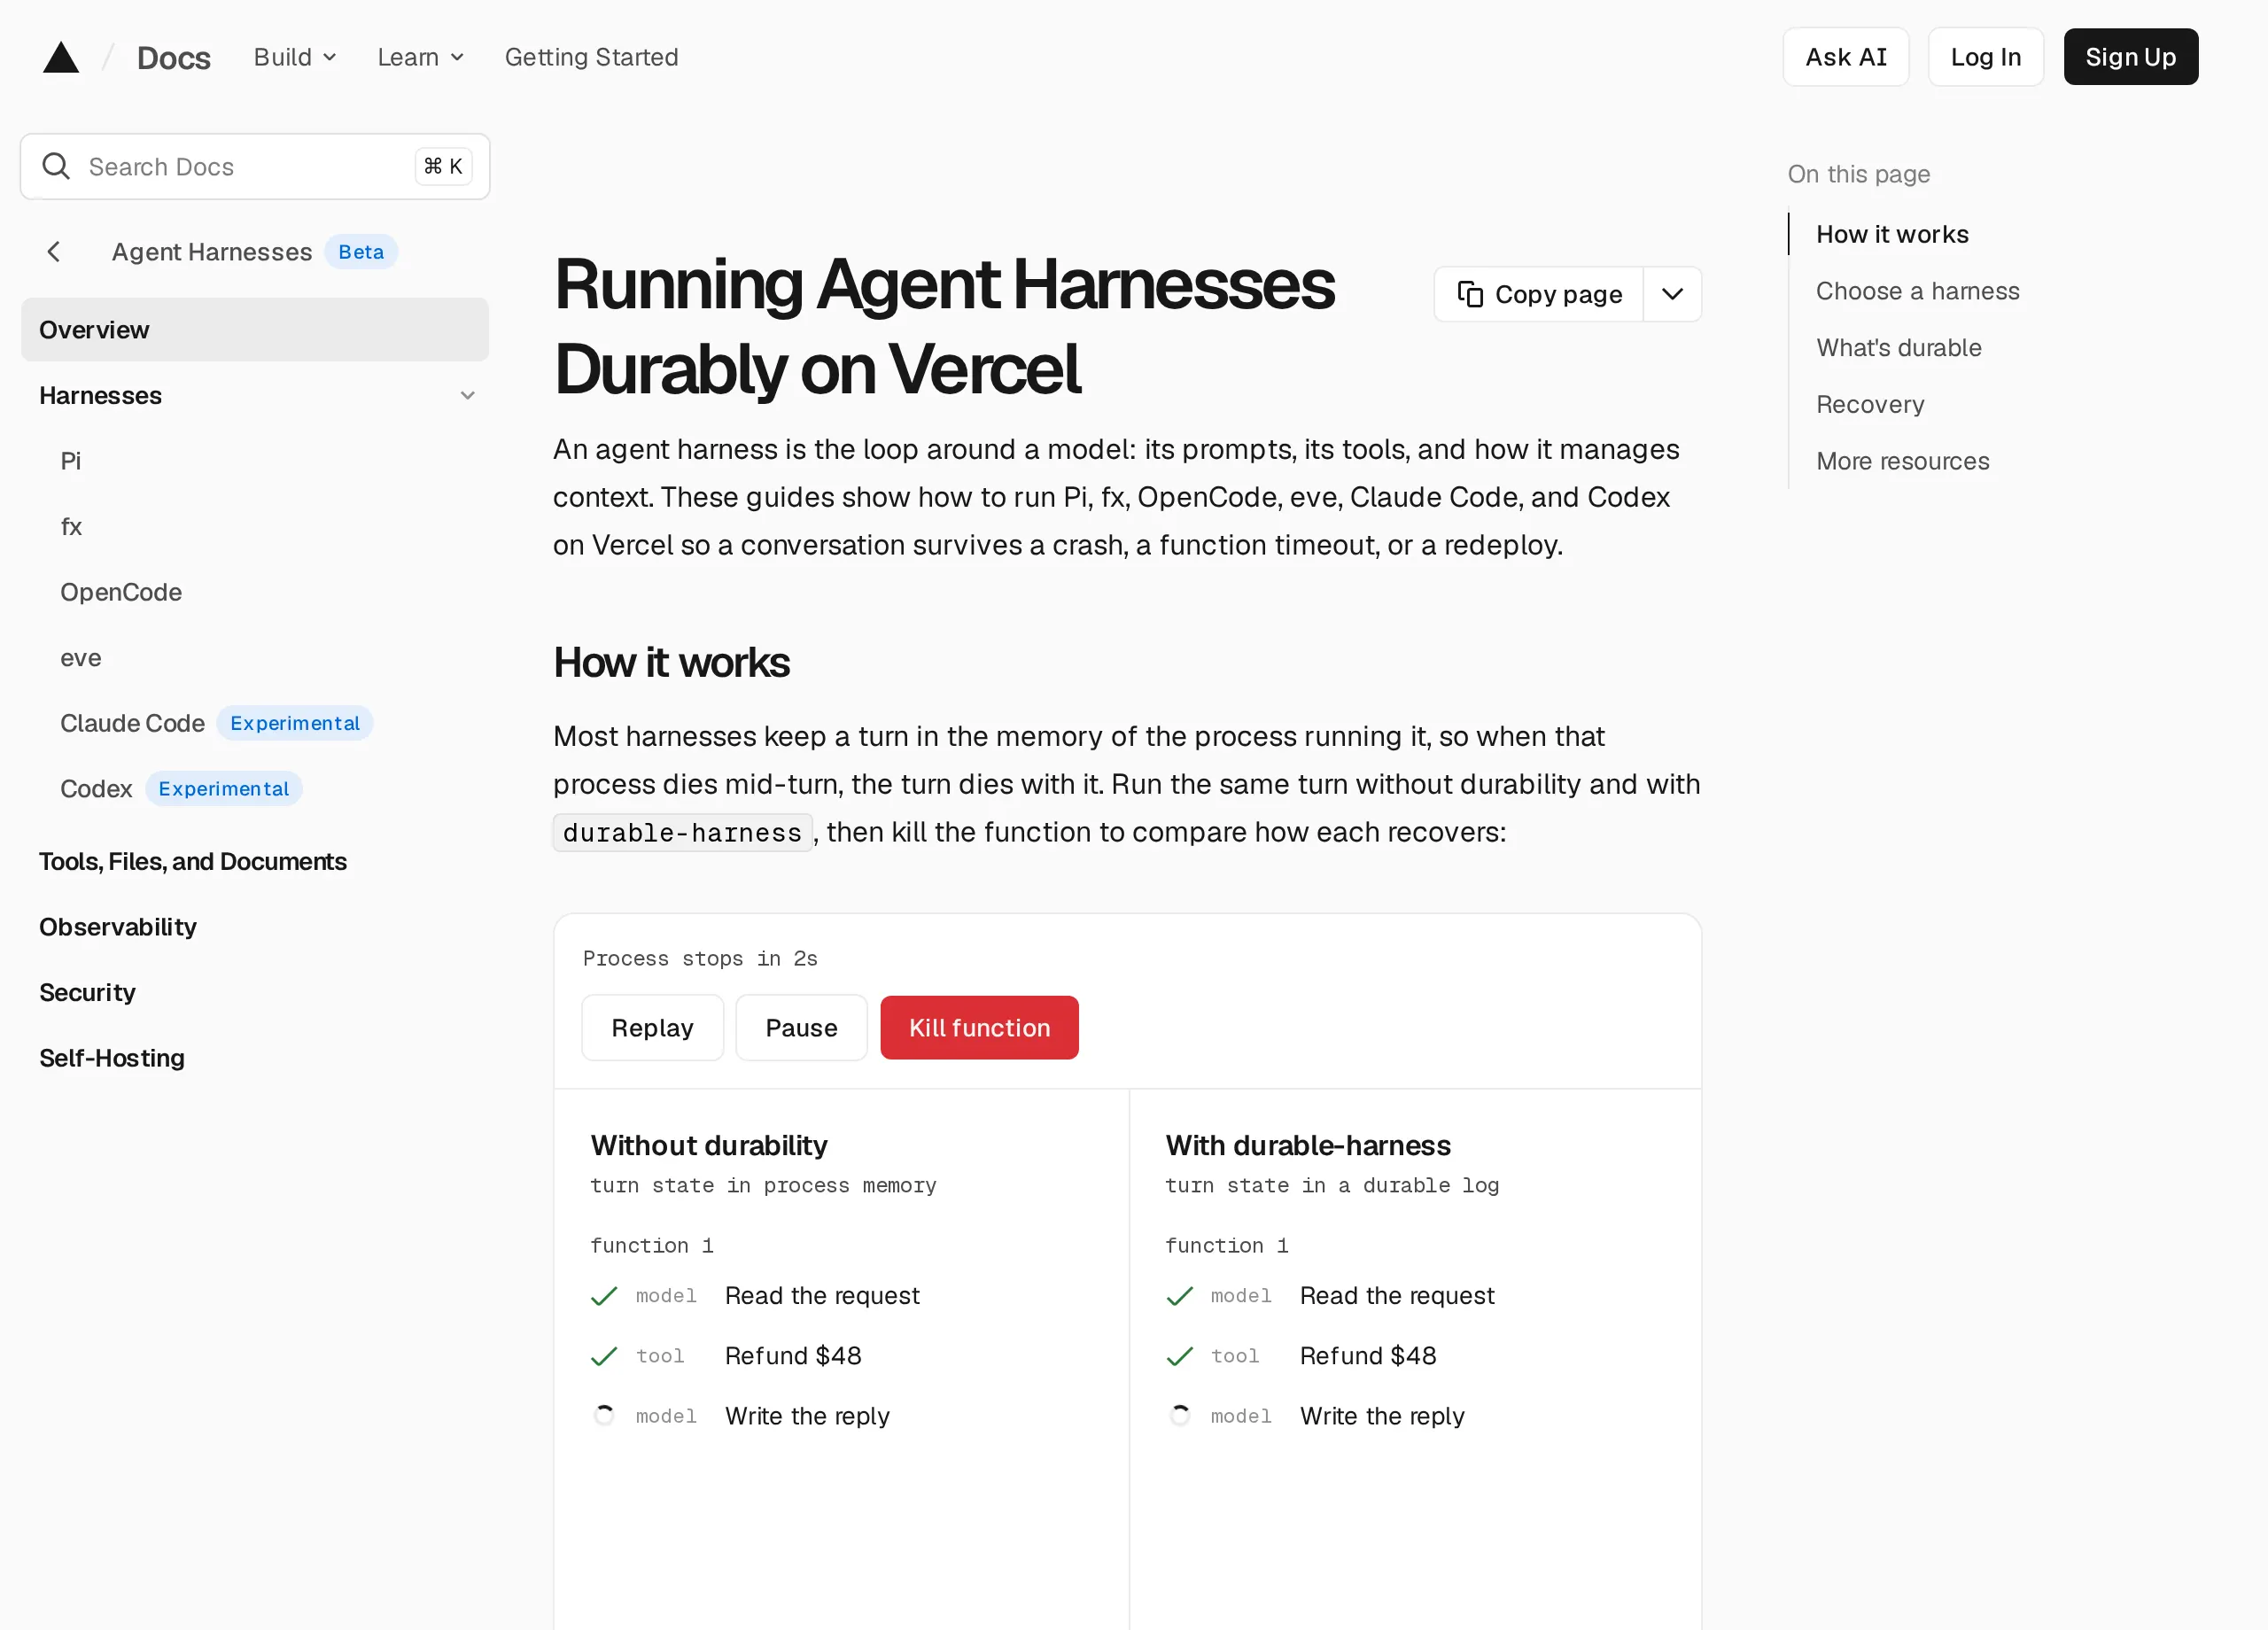Jump to What's durable section

click(1898, 348)
